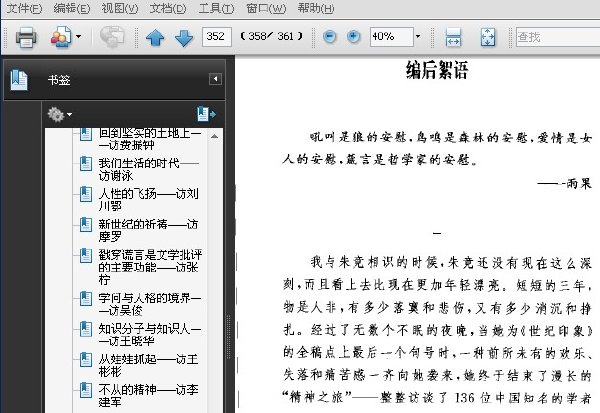Click the fit width scrolling icon
Image resolution: width=600 pixels, height=413 pixels.
tap(453, 37)
